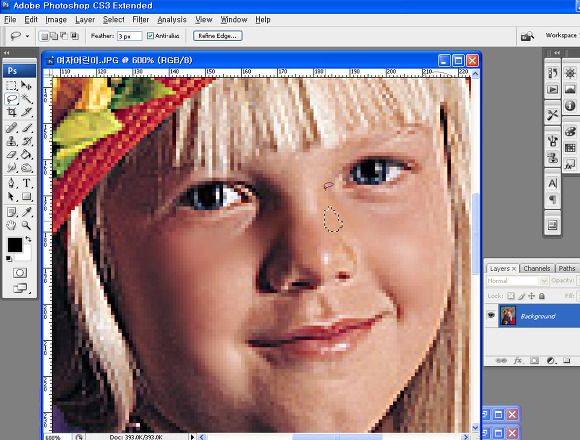Screen dimensions: 580x440
Task: Select the Hand tool
Action: tap(11, 225)
